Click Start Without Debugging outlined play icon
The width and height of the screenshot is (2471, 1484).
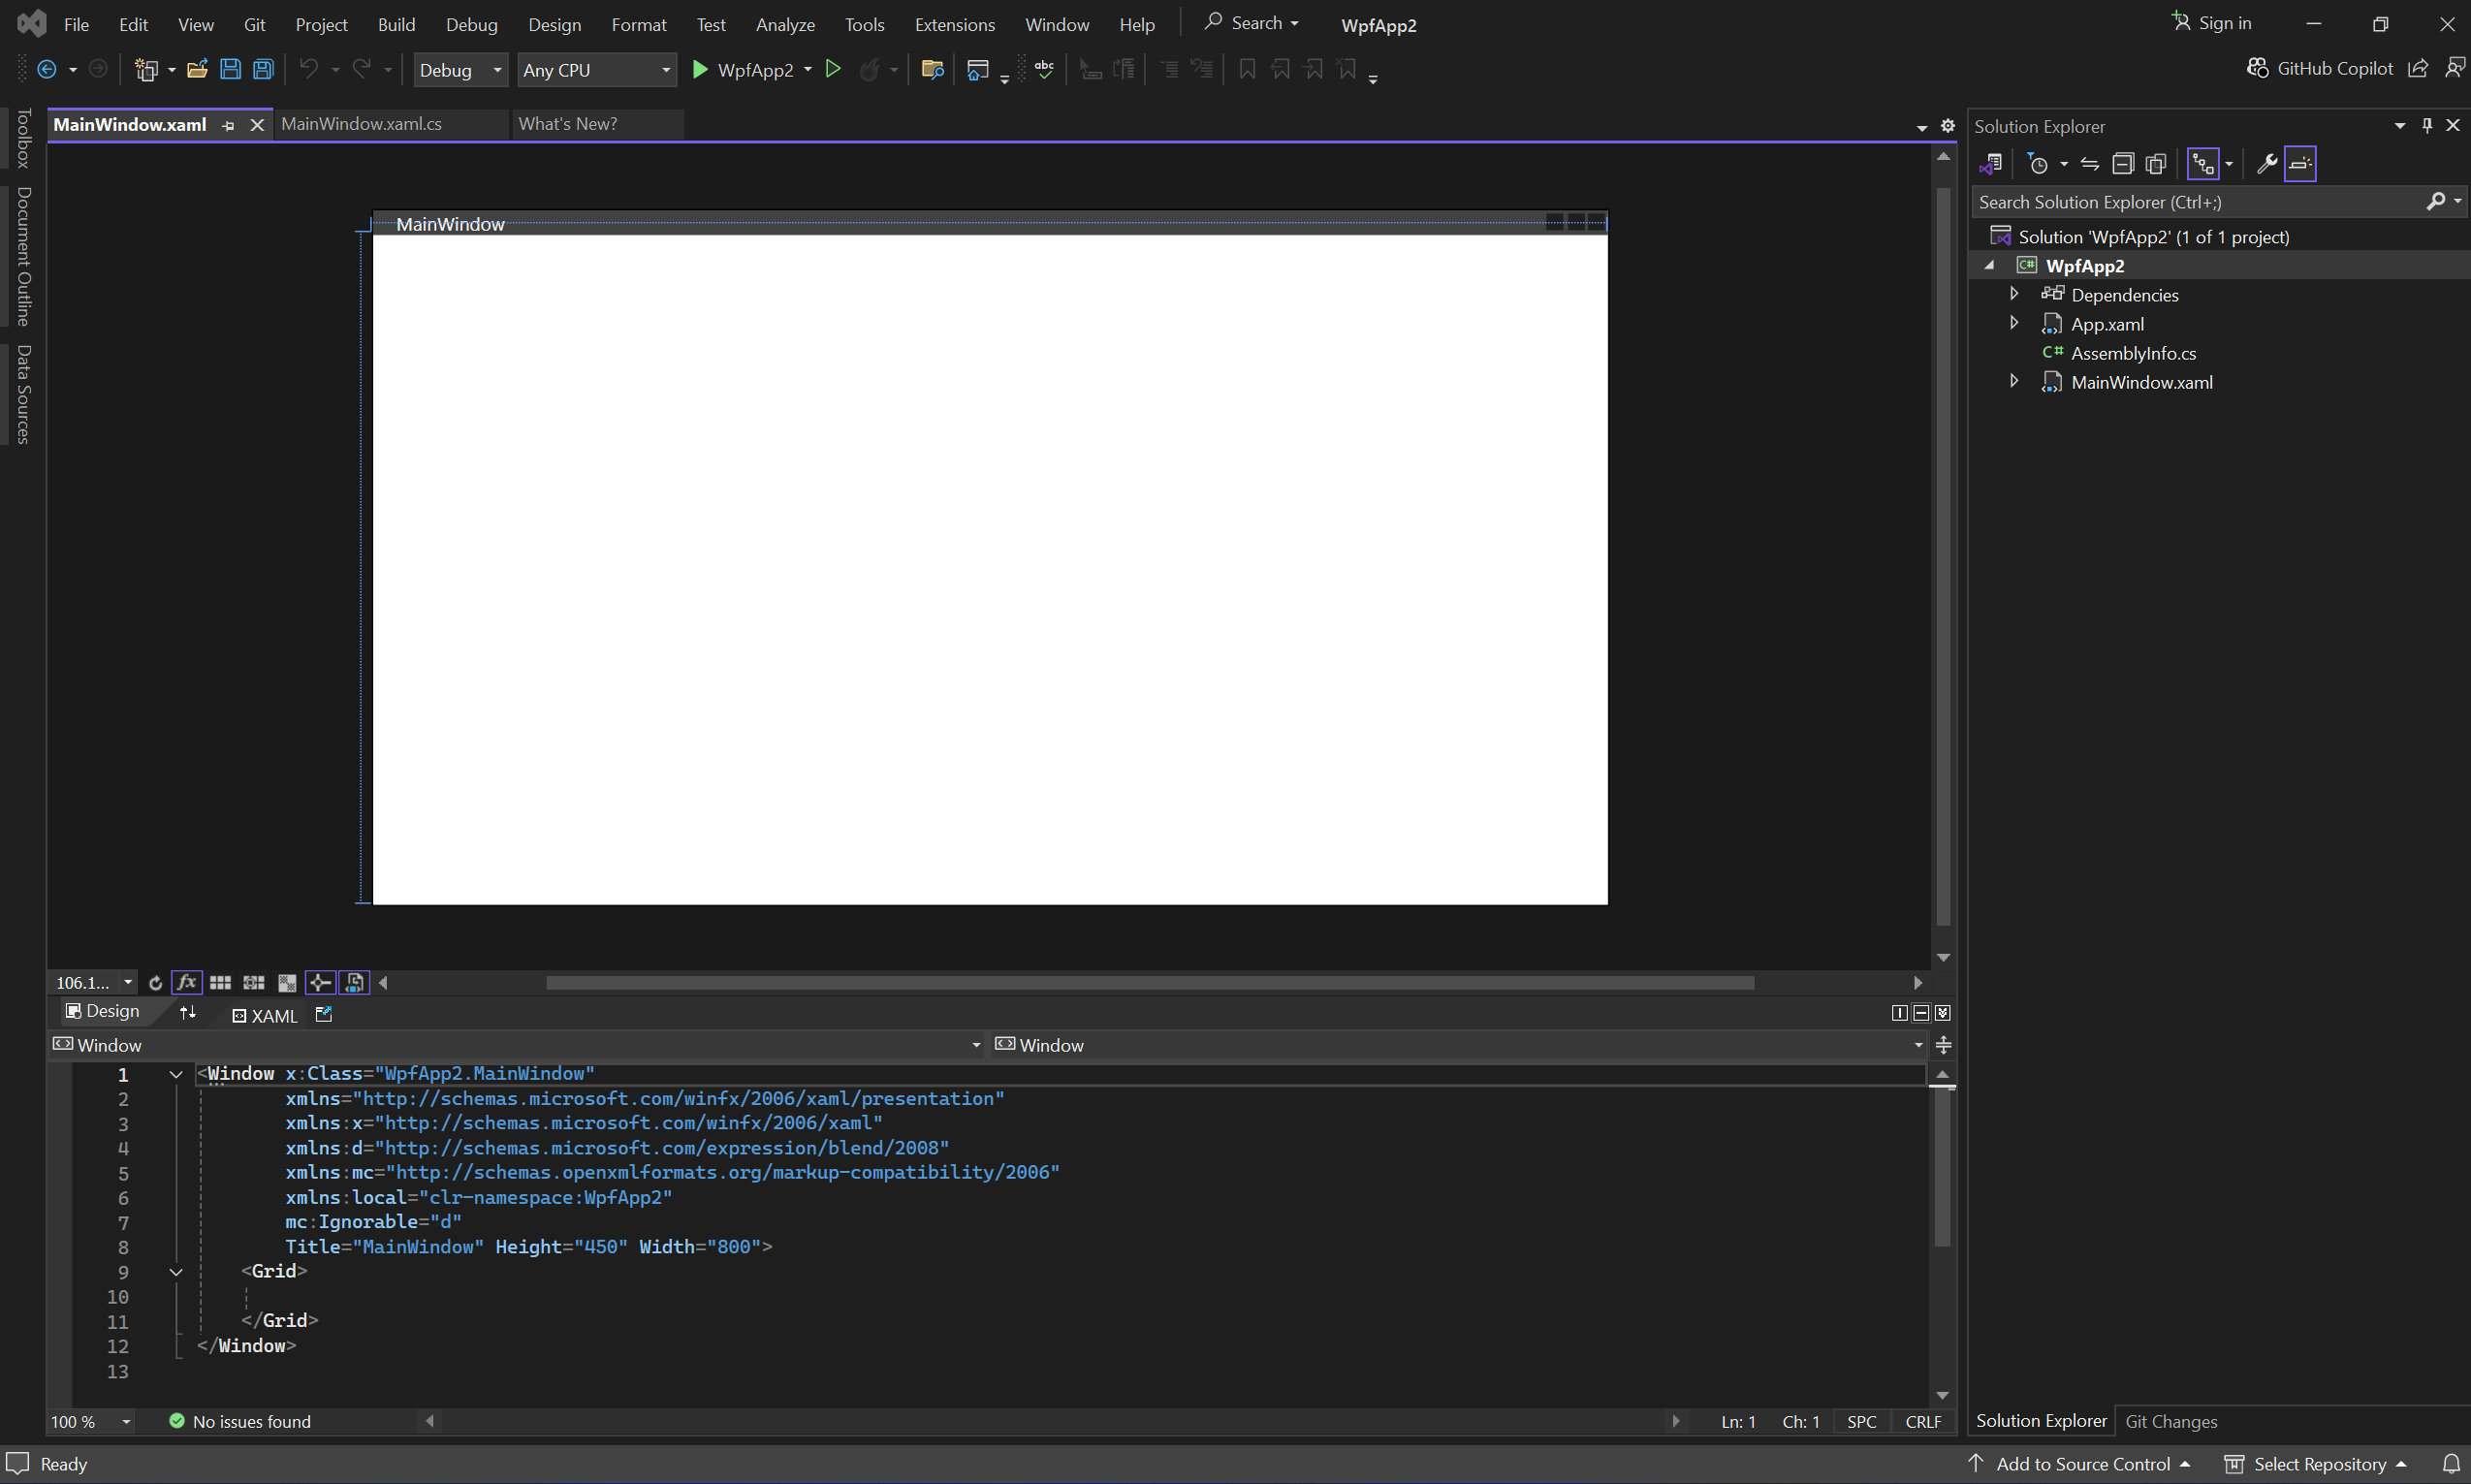pos(833,69)
